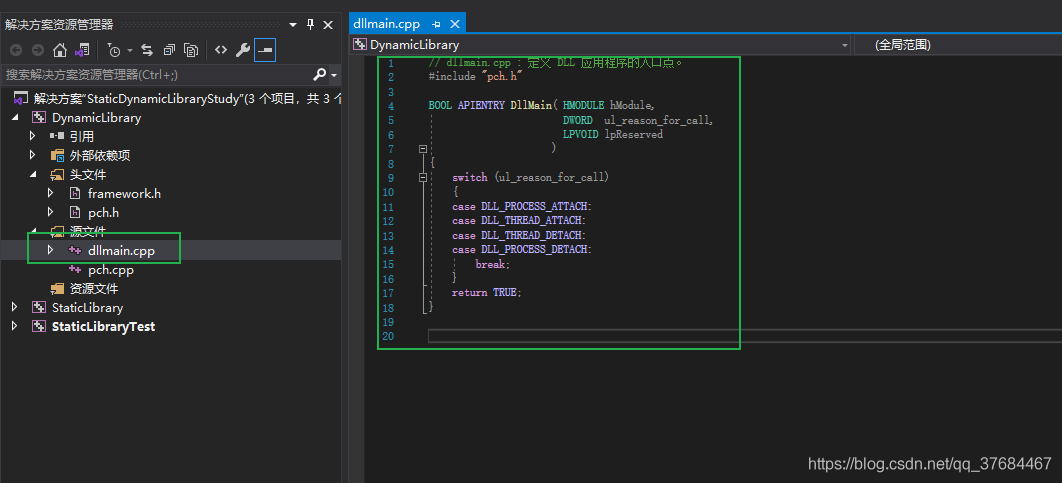Click the Solution Explorer search box
Viewport: 1062px width, 483px height.
150,75
